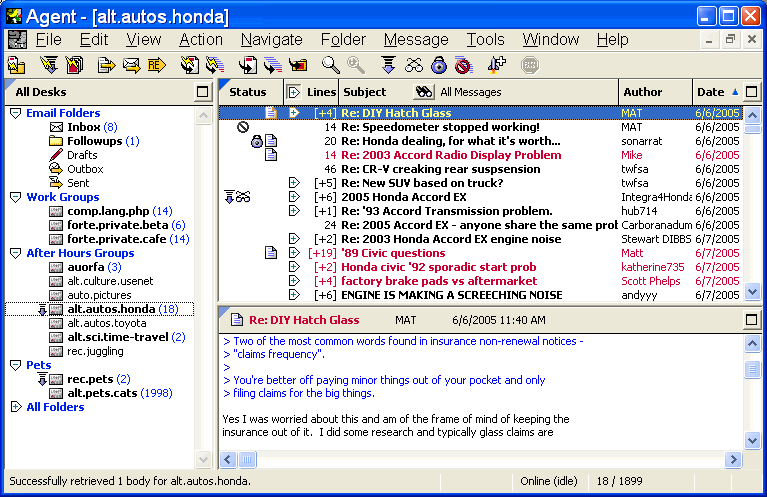Image resolution: width=767 pixels, height=497 pixels.
Task: Click ignore icon on Speedometer stopped working row
Action: click(x=243, y=127)
